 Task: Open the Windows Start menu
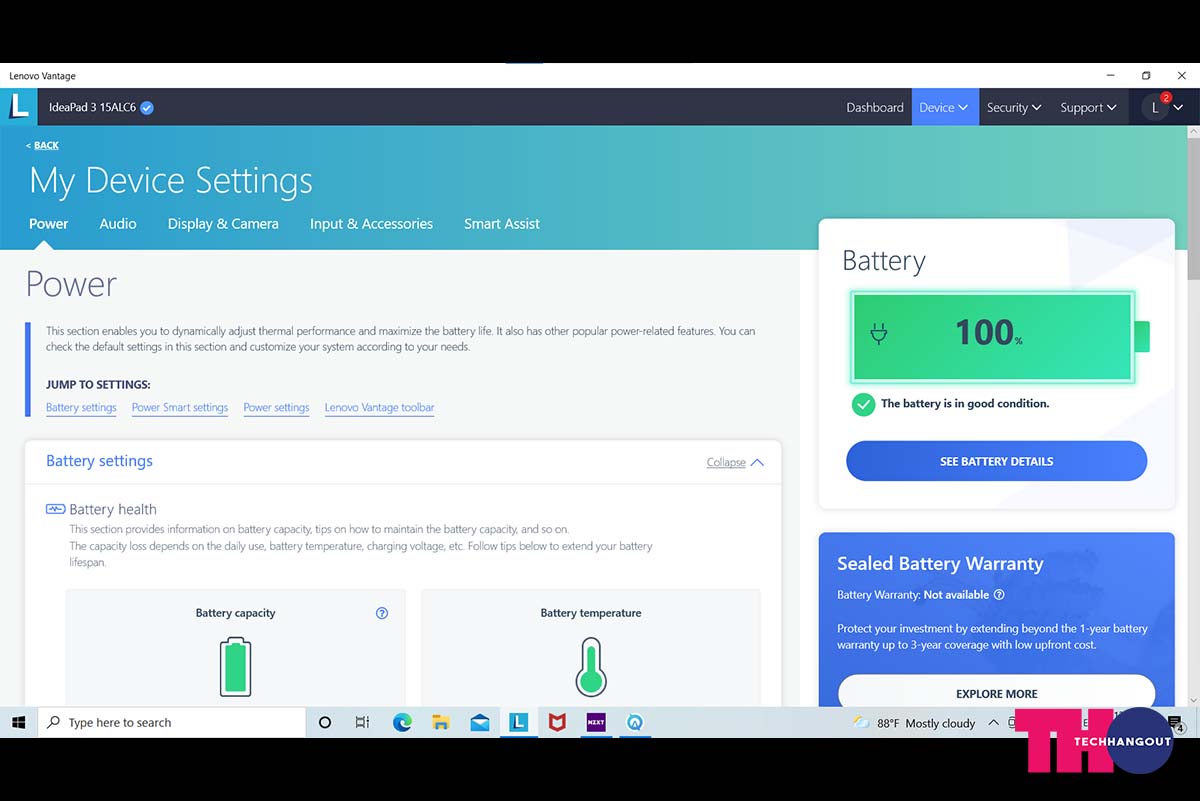pyautogui.click(x=19, y=722)
